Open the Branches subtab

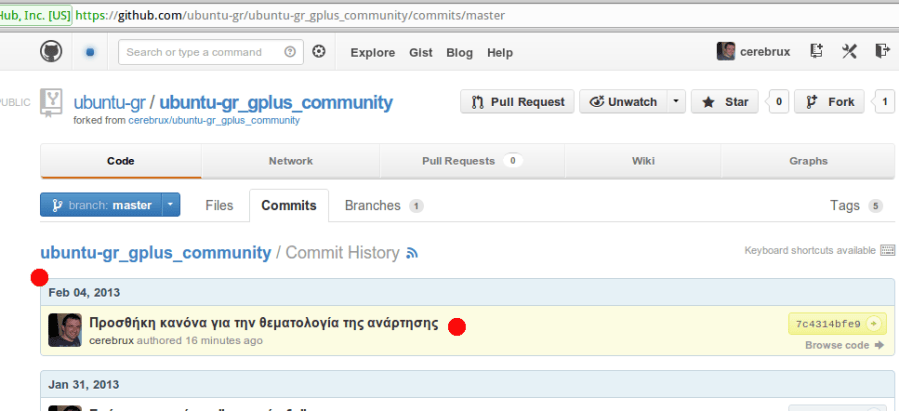(384, 205)
